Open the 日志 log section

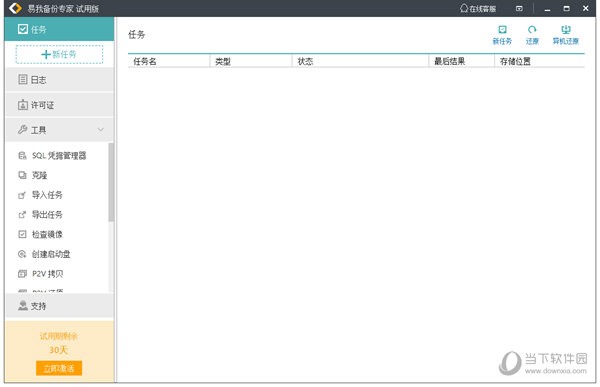(x=59, y=80)
